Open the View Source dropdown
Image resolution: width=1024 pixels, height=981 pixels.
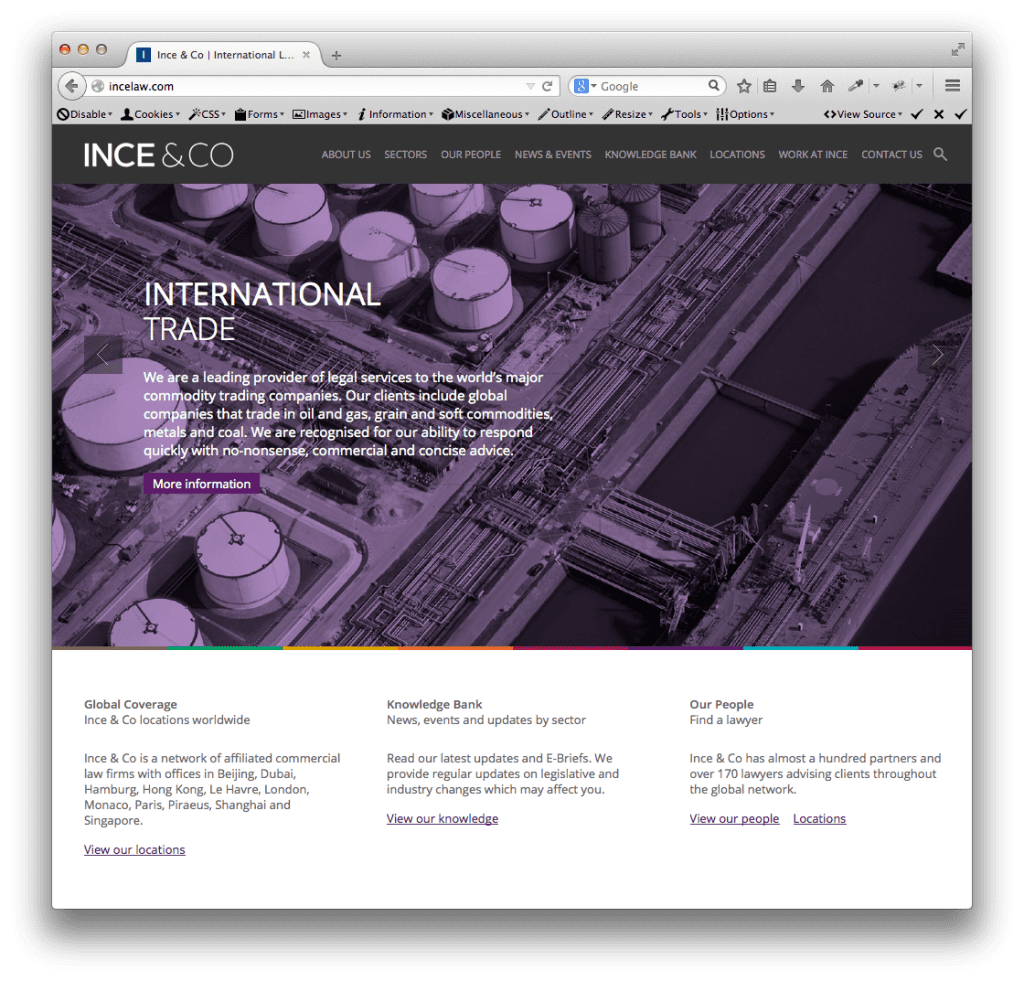click(x=863, y=114)
